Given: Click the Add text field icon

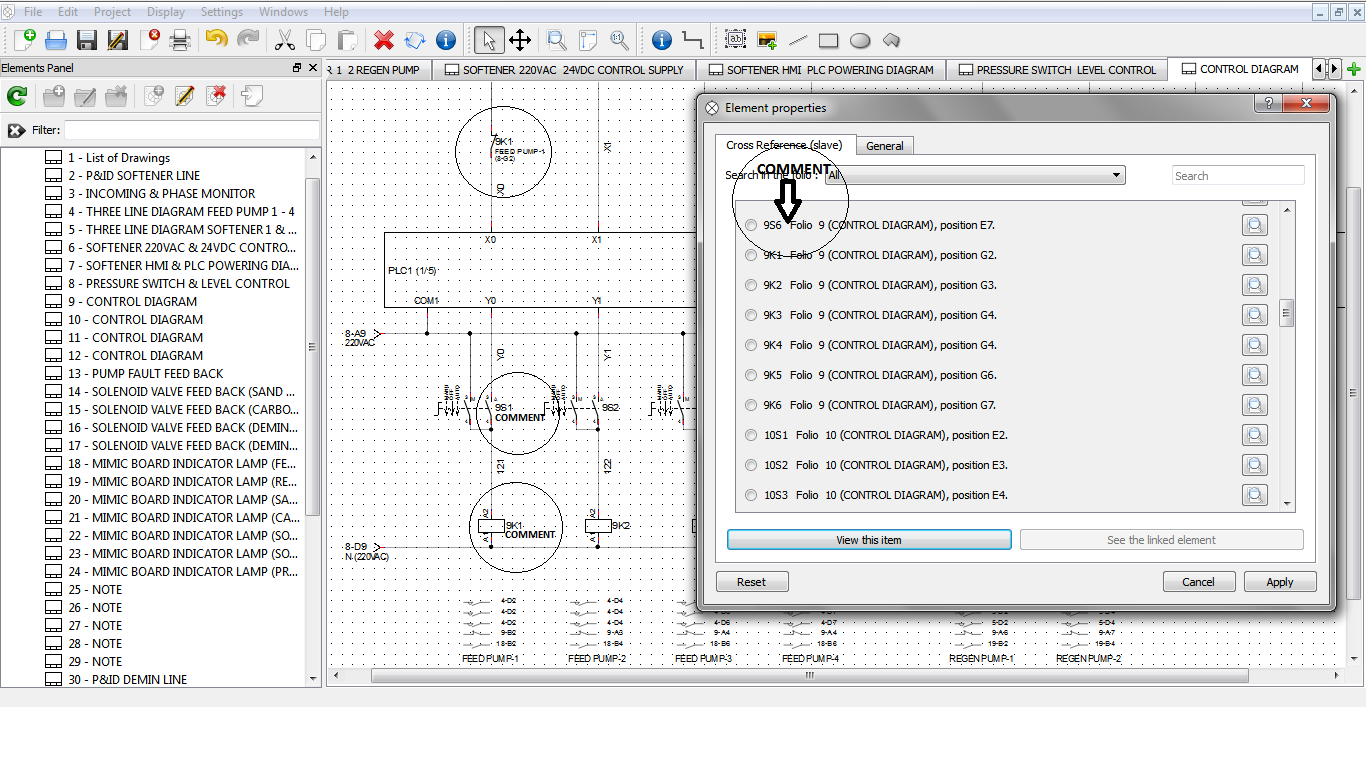Looking at the screenshot, I should tap(735, 40).
